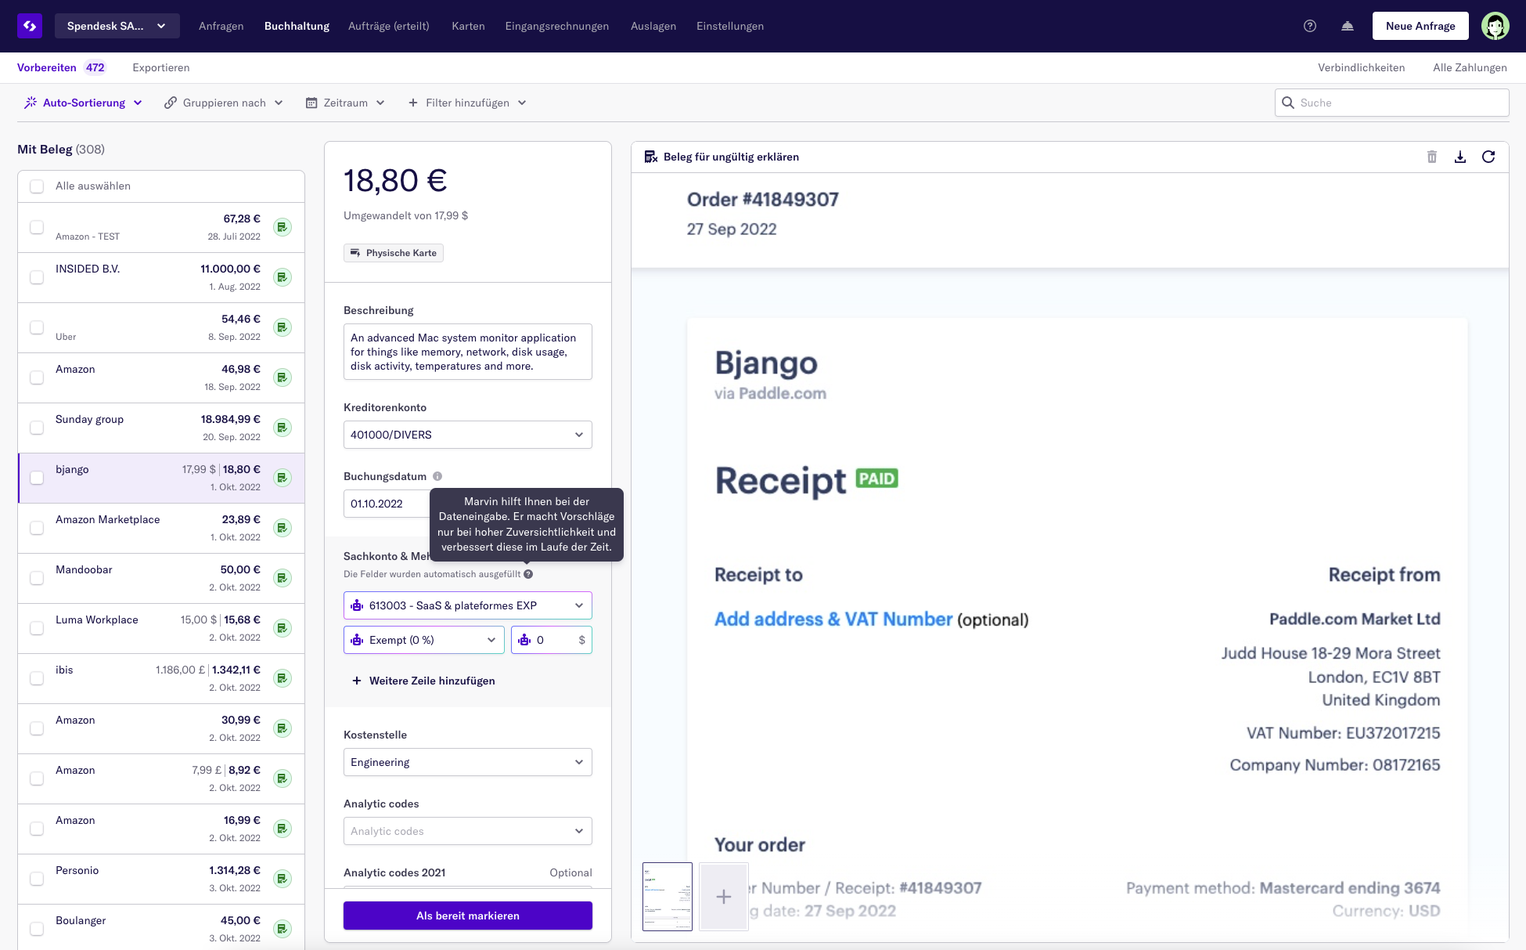Open the Alle Zahlungen link
The width and height of the screenshot is (1526, 950).
pos(1470,68)
